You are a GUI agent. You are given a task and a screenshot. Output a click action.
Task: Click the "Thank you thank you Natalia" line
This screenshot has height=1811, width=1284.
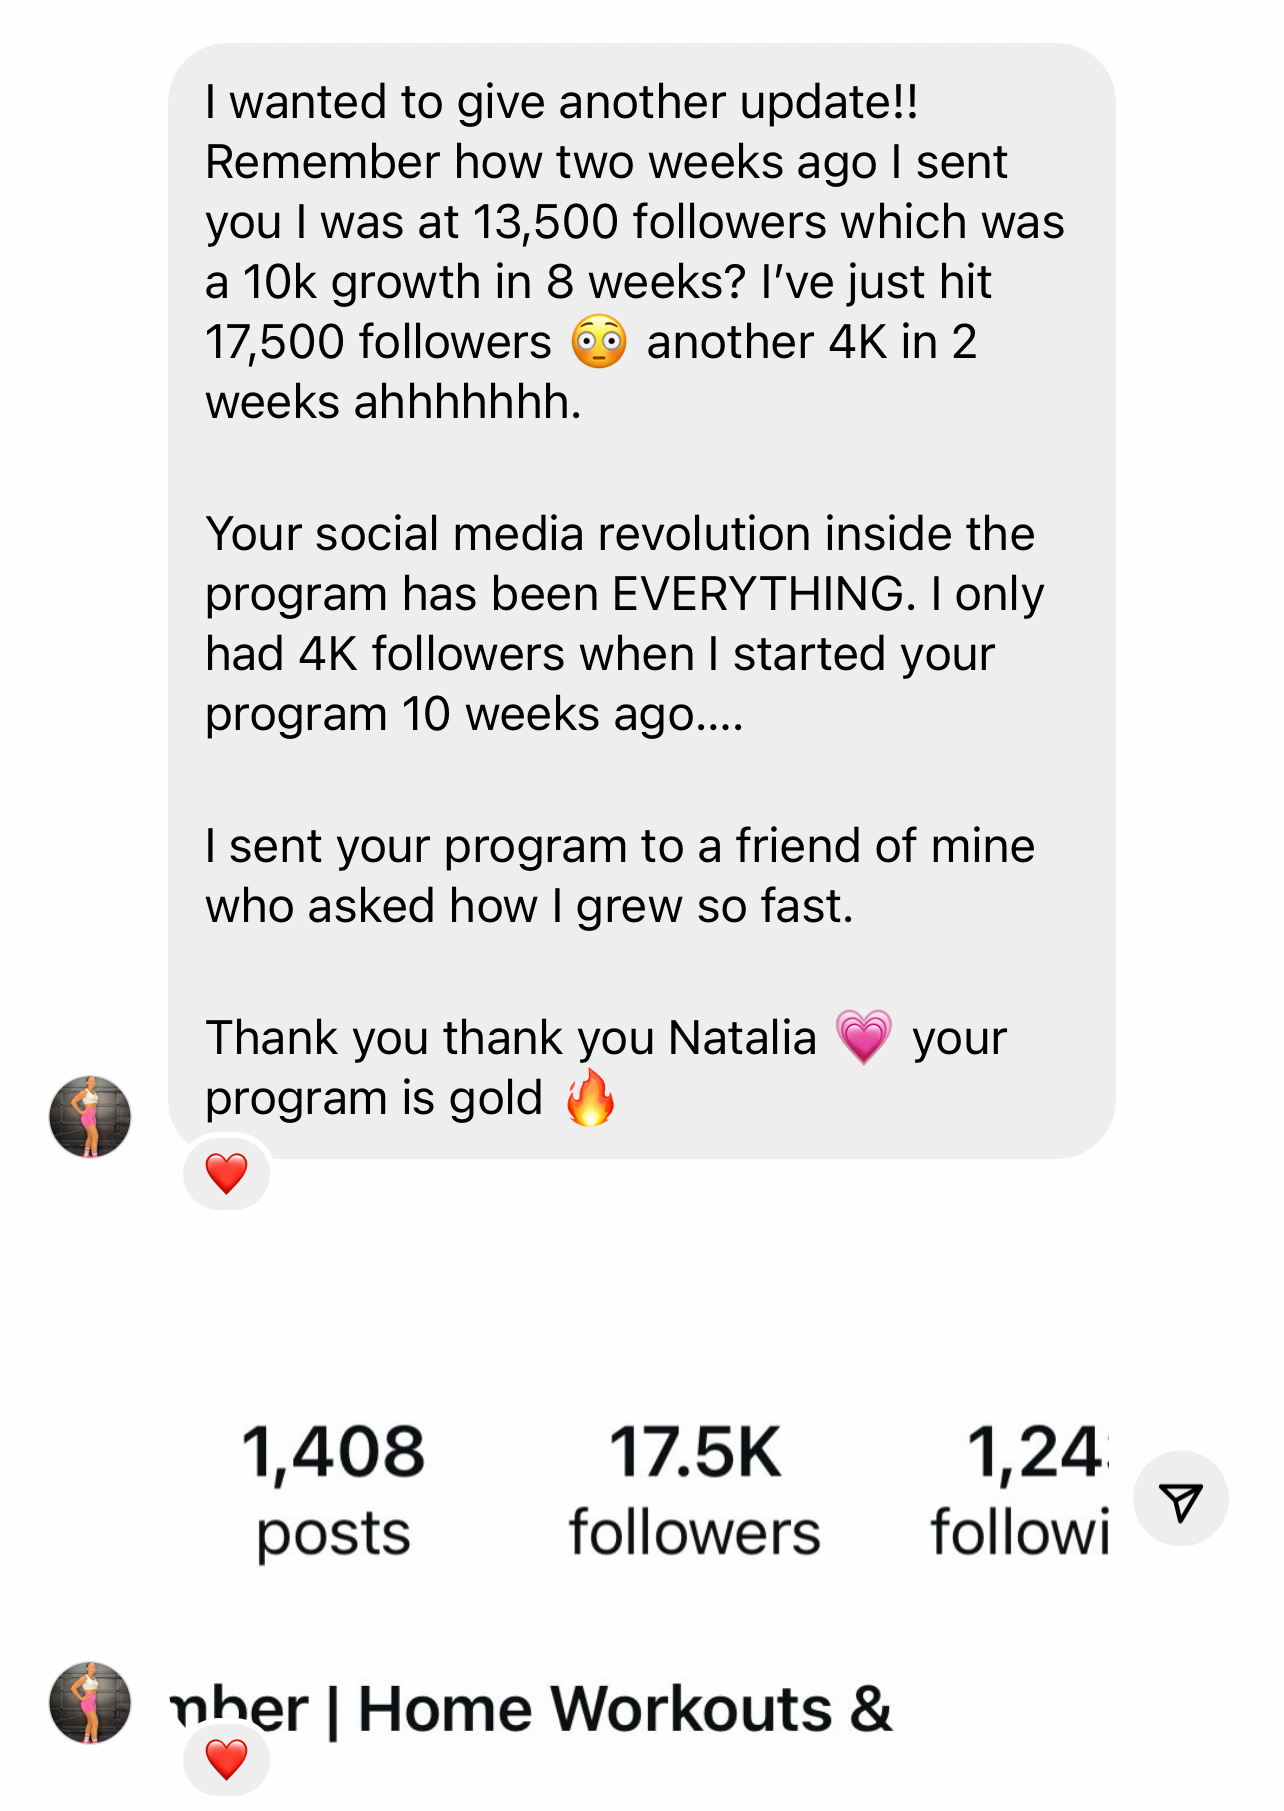510,1038
